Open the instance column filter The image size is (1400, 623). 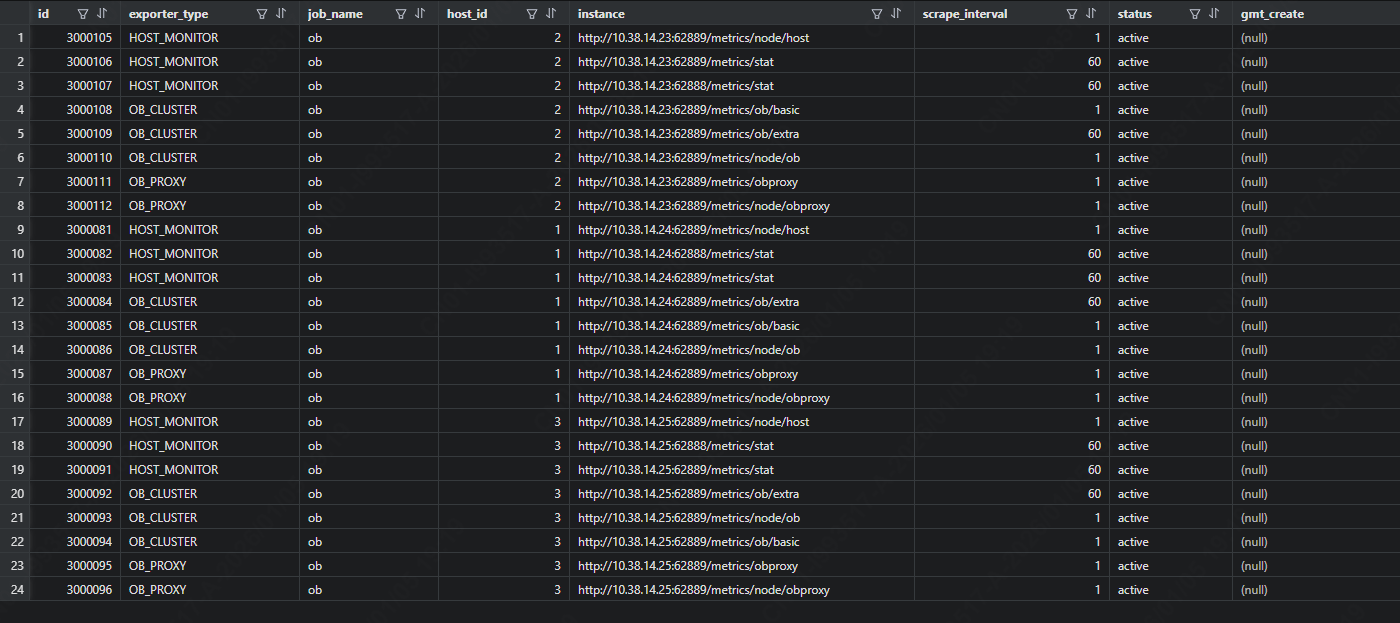click(877, 14)
